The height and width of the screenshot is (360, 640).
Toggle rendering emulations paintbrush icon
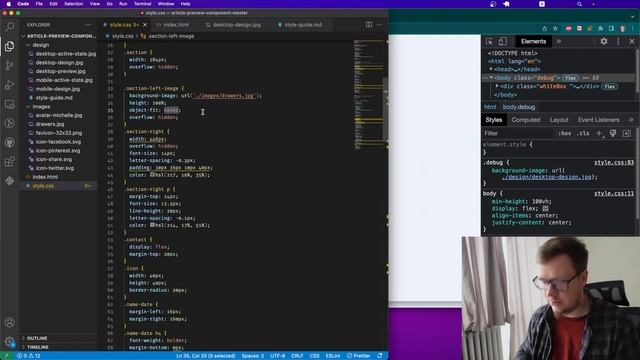click(613, 133)
